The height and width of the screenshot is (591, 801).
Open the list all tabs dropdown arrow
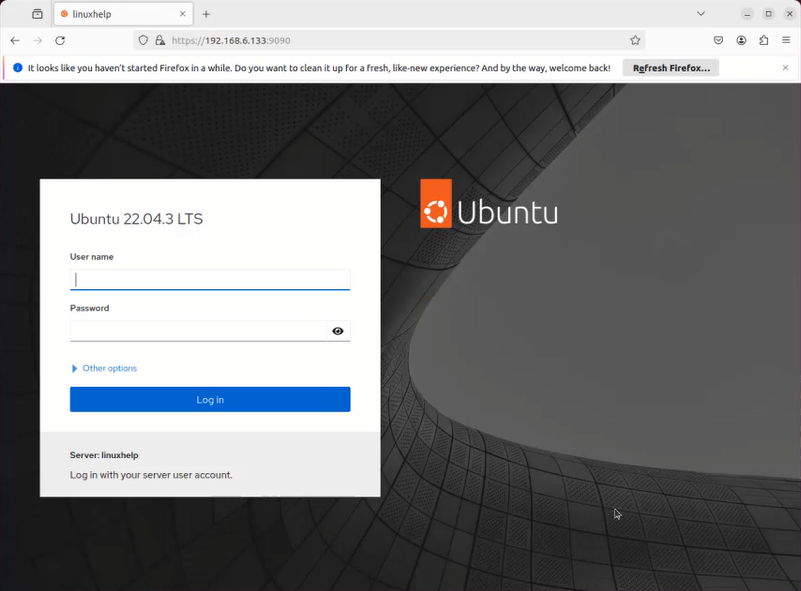(x=701, y=14)
